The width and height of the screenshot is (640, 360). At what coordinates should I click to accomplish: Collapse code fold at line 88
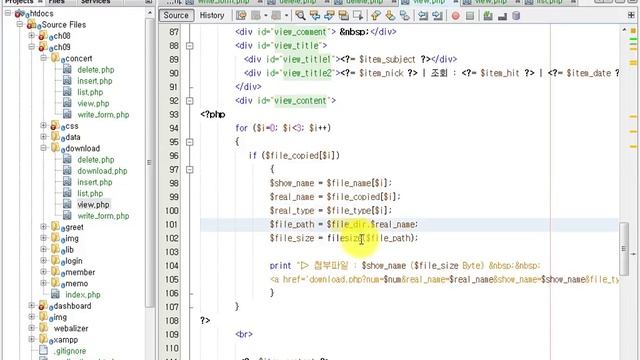(x=189, y=46)
